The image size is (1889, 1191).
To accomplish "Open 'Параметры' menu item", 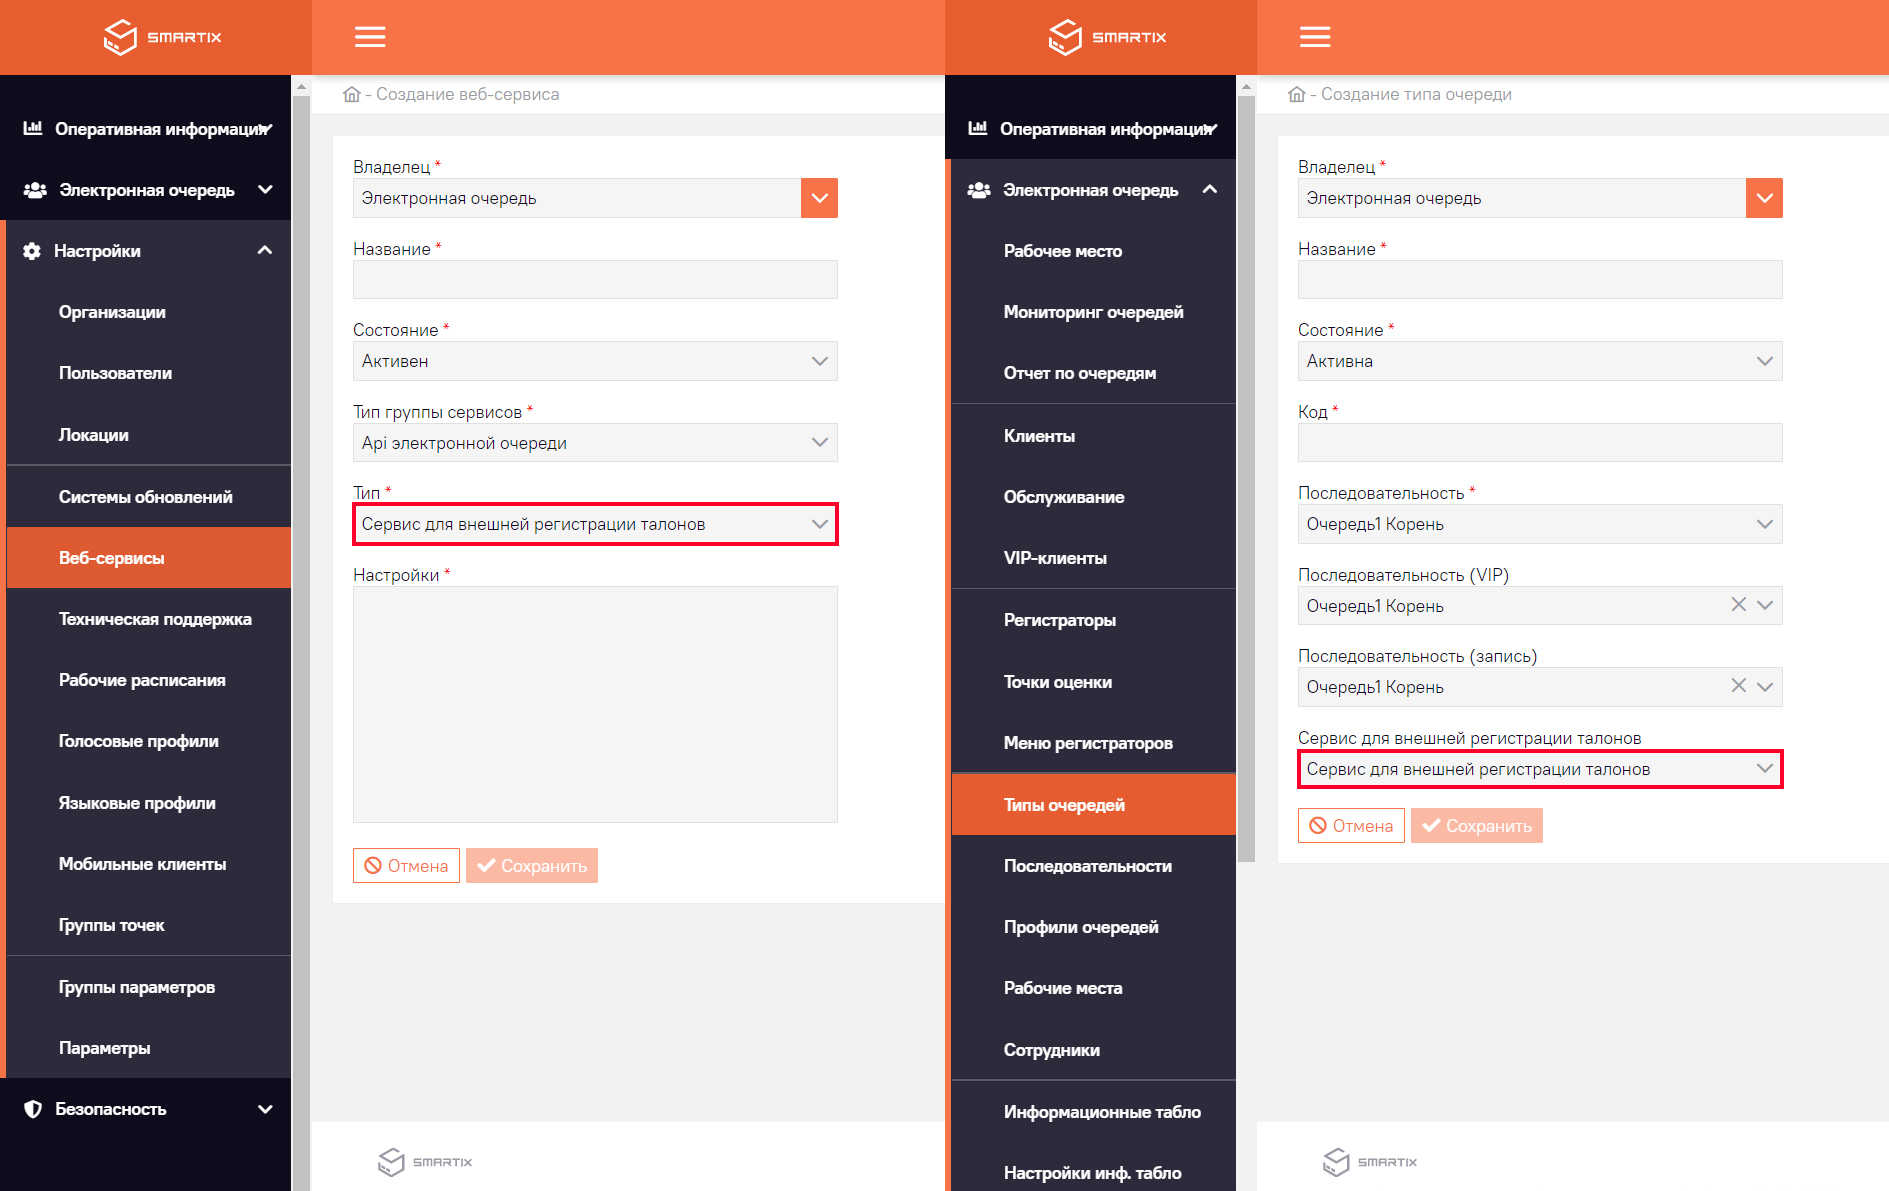I will pyautogui.click(x=149, y=1048).
